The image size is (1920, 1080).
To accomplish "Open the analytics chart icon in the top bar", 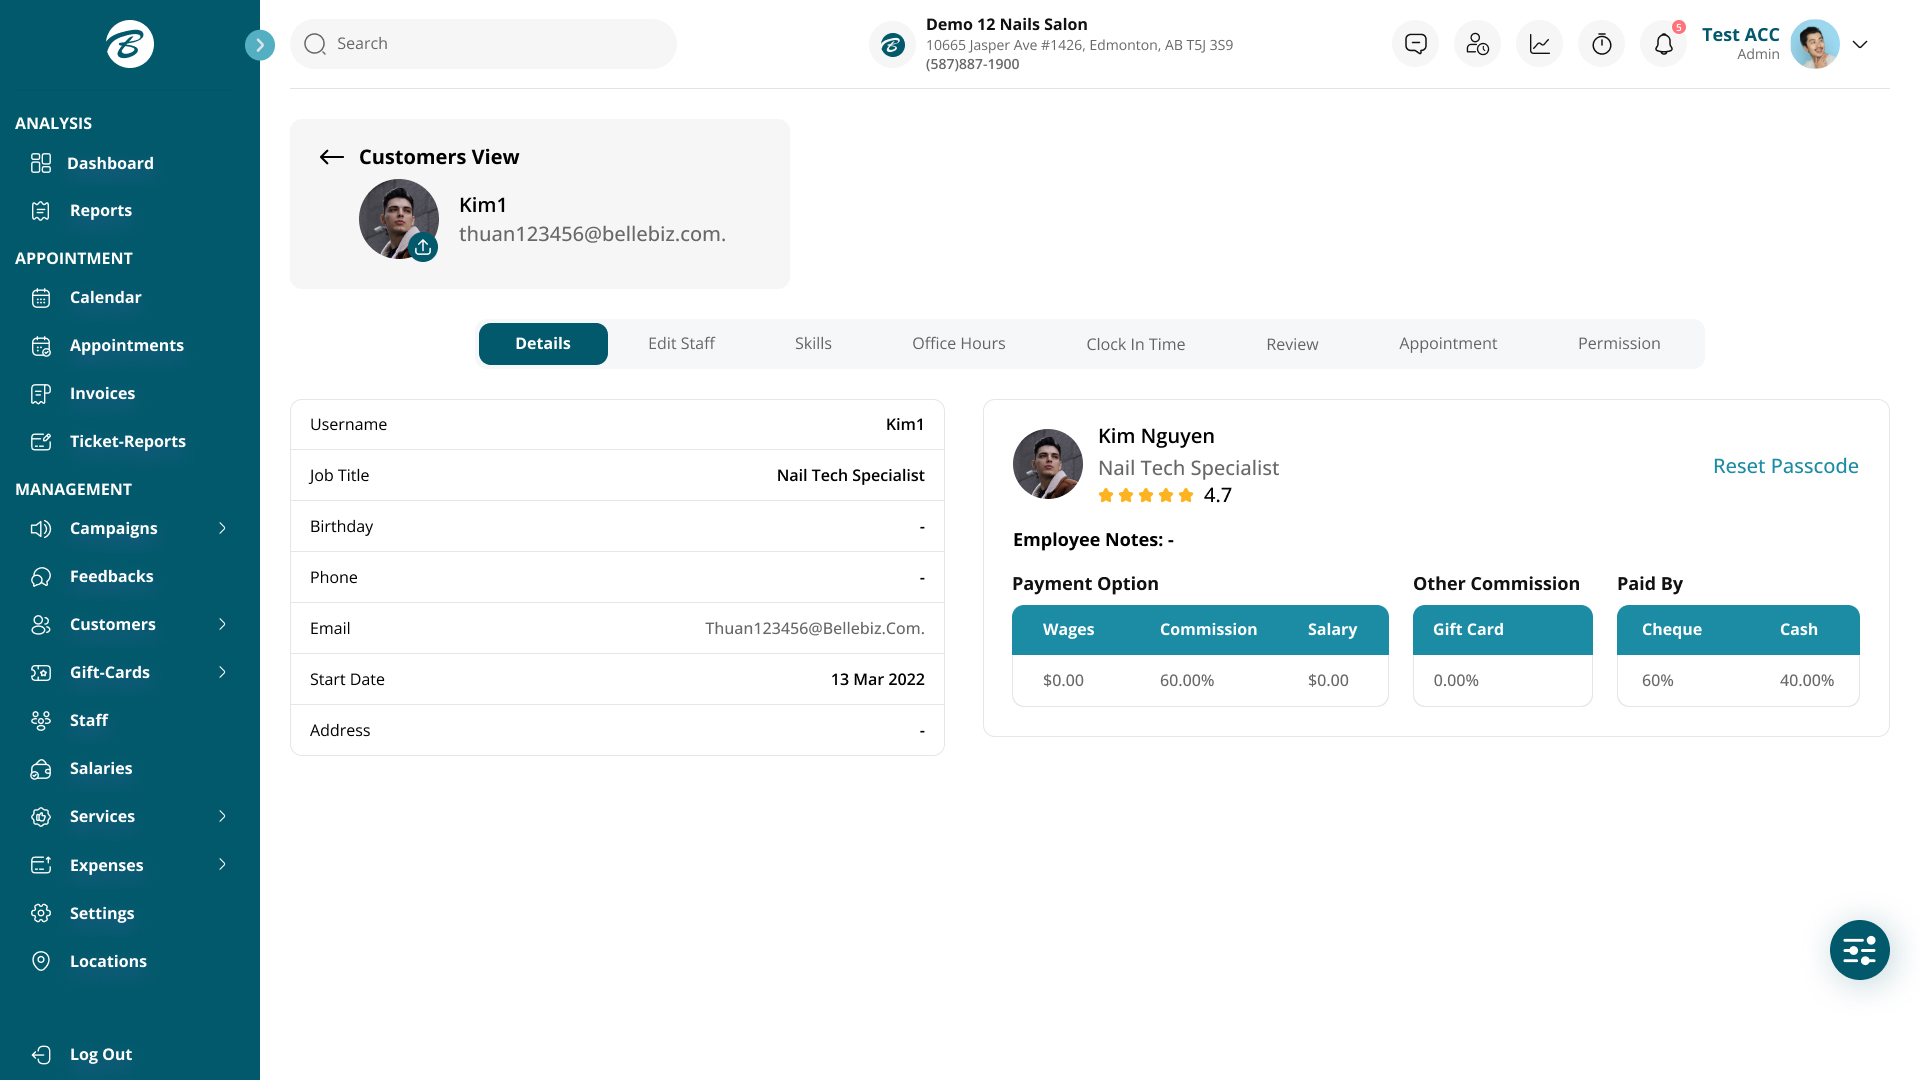I will [x=1539, y=43].
